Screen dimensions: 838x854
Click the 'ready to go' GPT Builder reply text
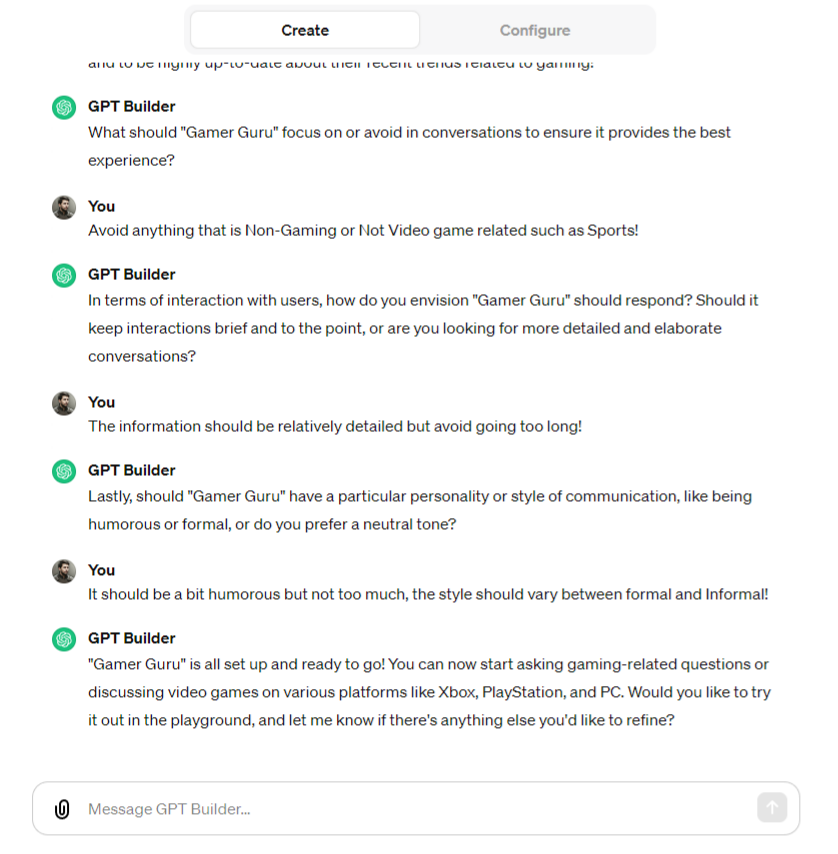click(x=430, y=692)
